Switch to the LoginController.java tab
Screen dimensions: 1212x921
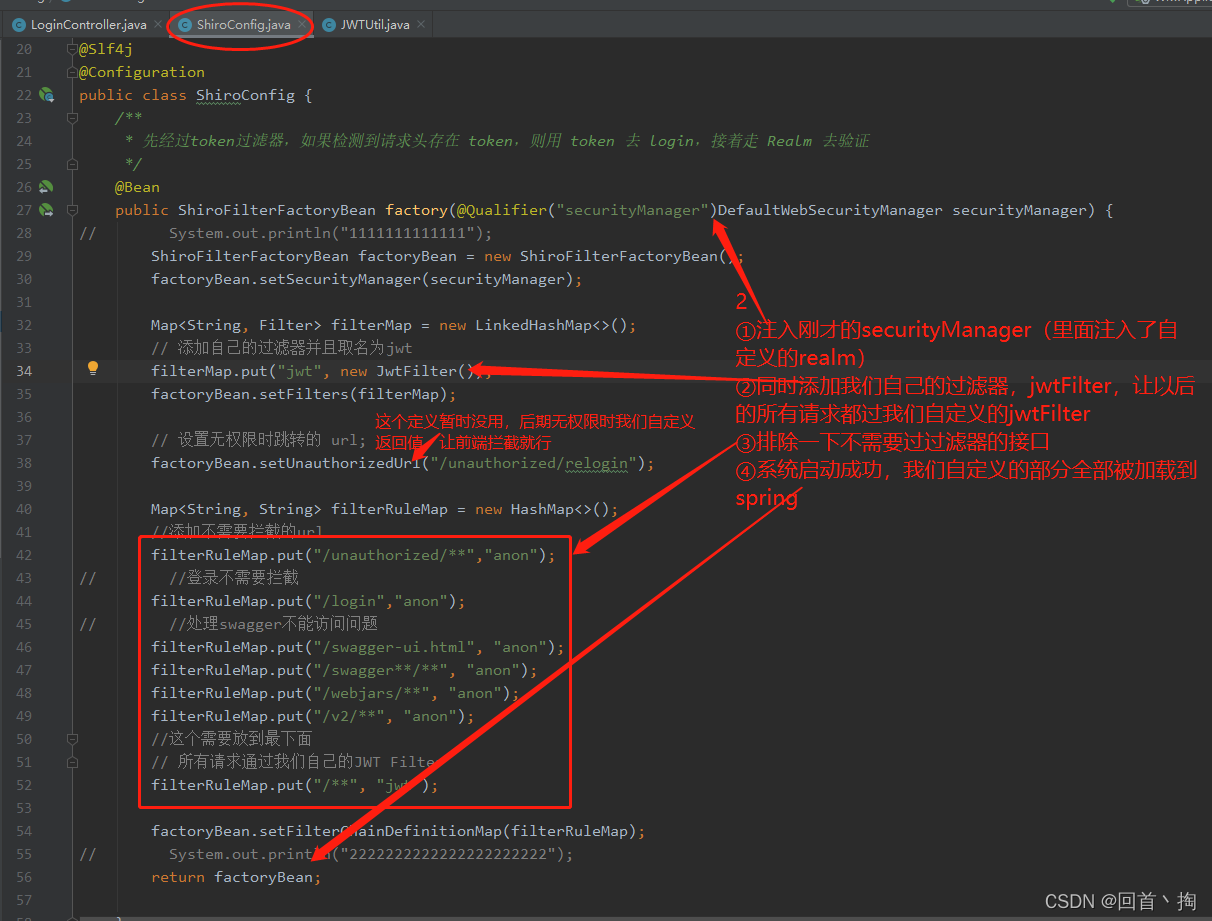tap(88, 24)
